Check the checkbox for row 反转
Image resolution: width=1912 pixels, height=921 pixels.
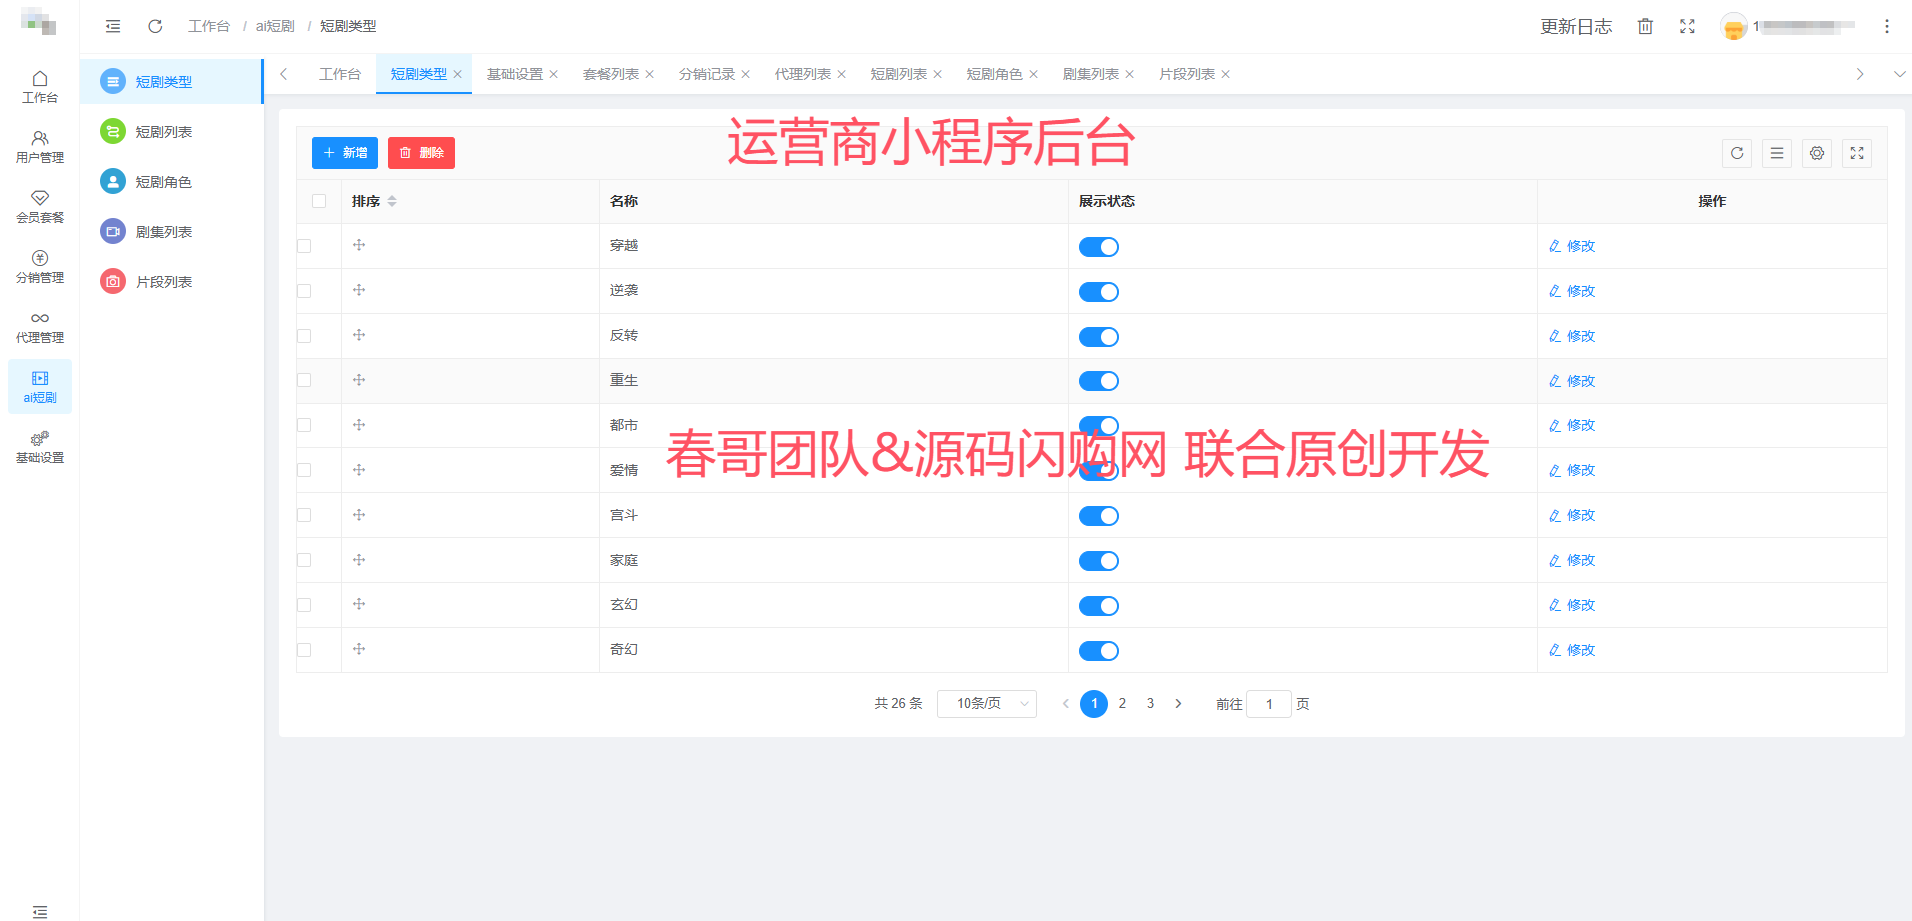tap(304, 336)
